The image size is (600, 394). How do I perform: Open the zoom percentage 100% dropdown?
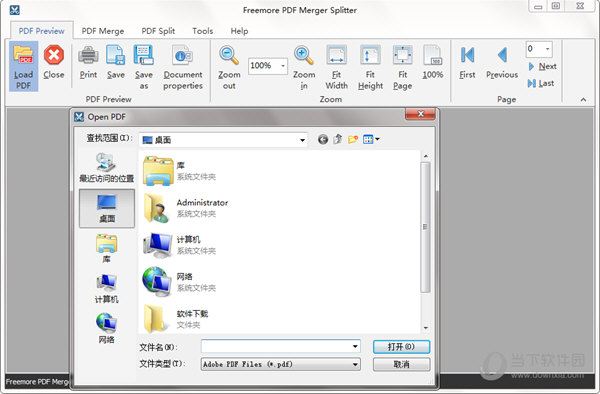click(x=283, y=66)
